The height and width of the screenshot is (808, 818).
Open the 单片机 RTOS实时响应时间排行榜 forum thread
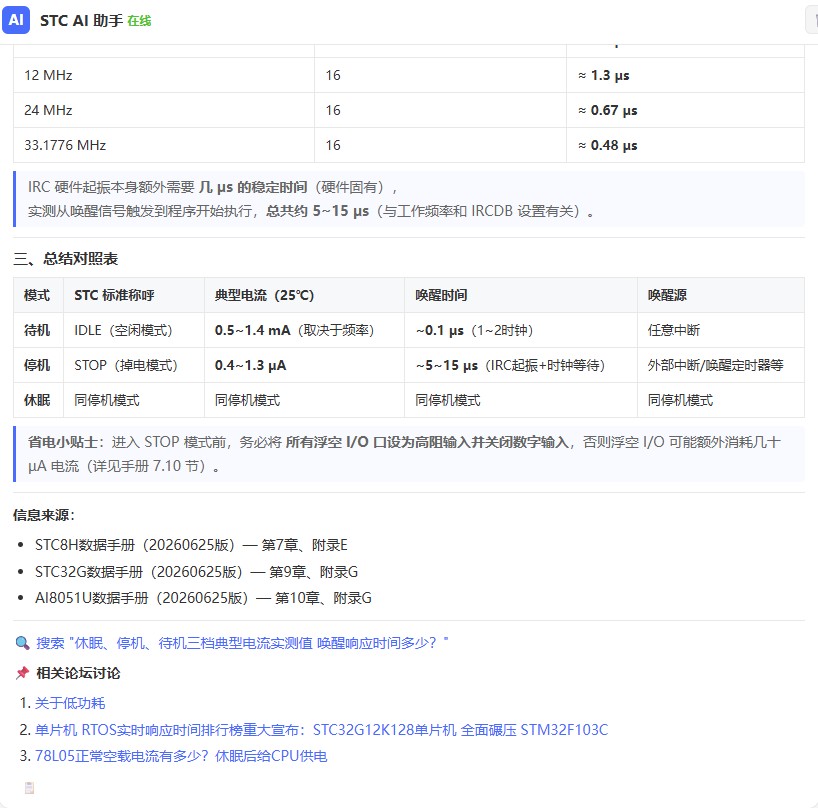pyautogui.click(x=321, y=729)
